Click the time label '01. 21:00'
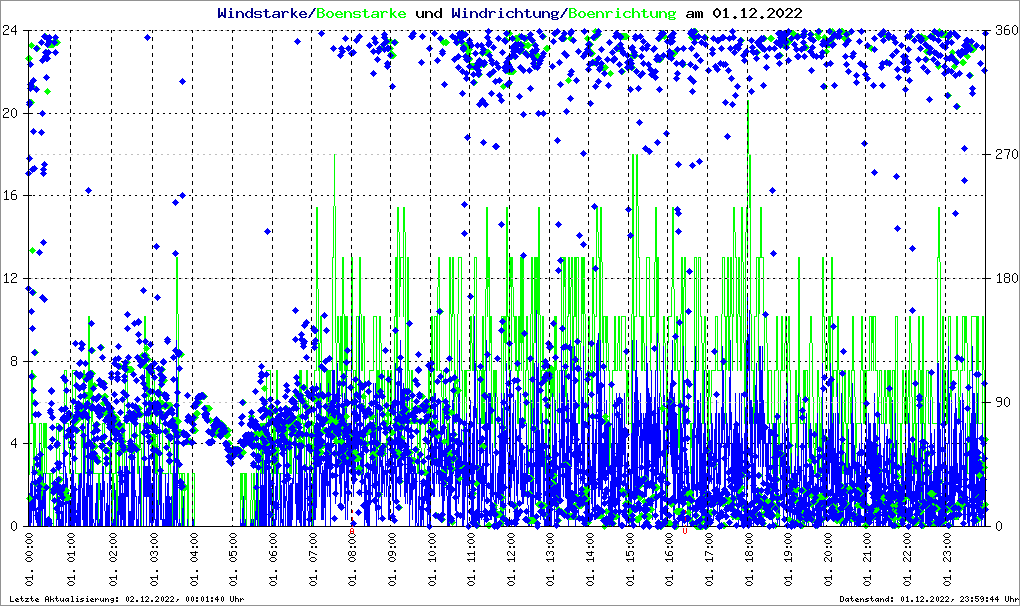Screen dimensions: 1020x606 [868, 559]
